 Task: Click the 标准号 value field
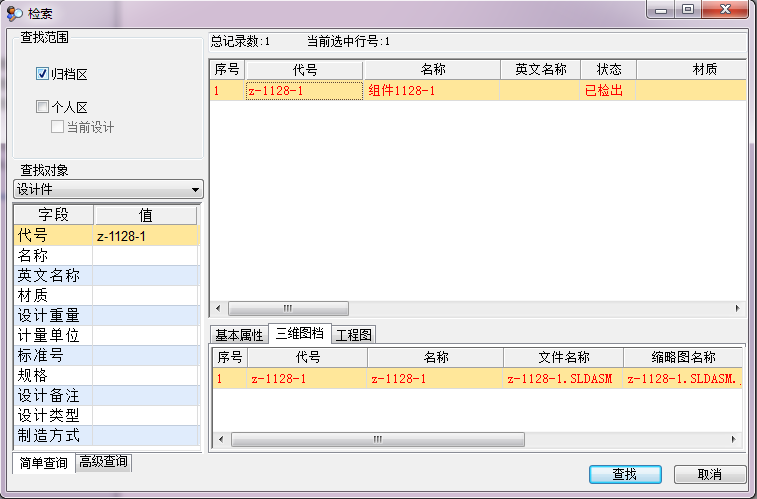[x=145, y=355]
